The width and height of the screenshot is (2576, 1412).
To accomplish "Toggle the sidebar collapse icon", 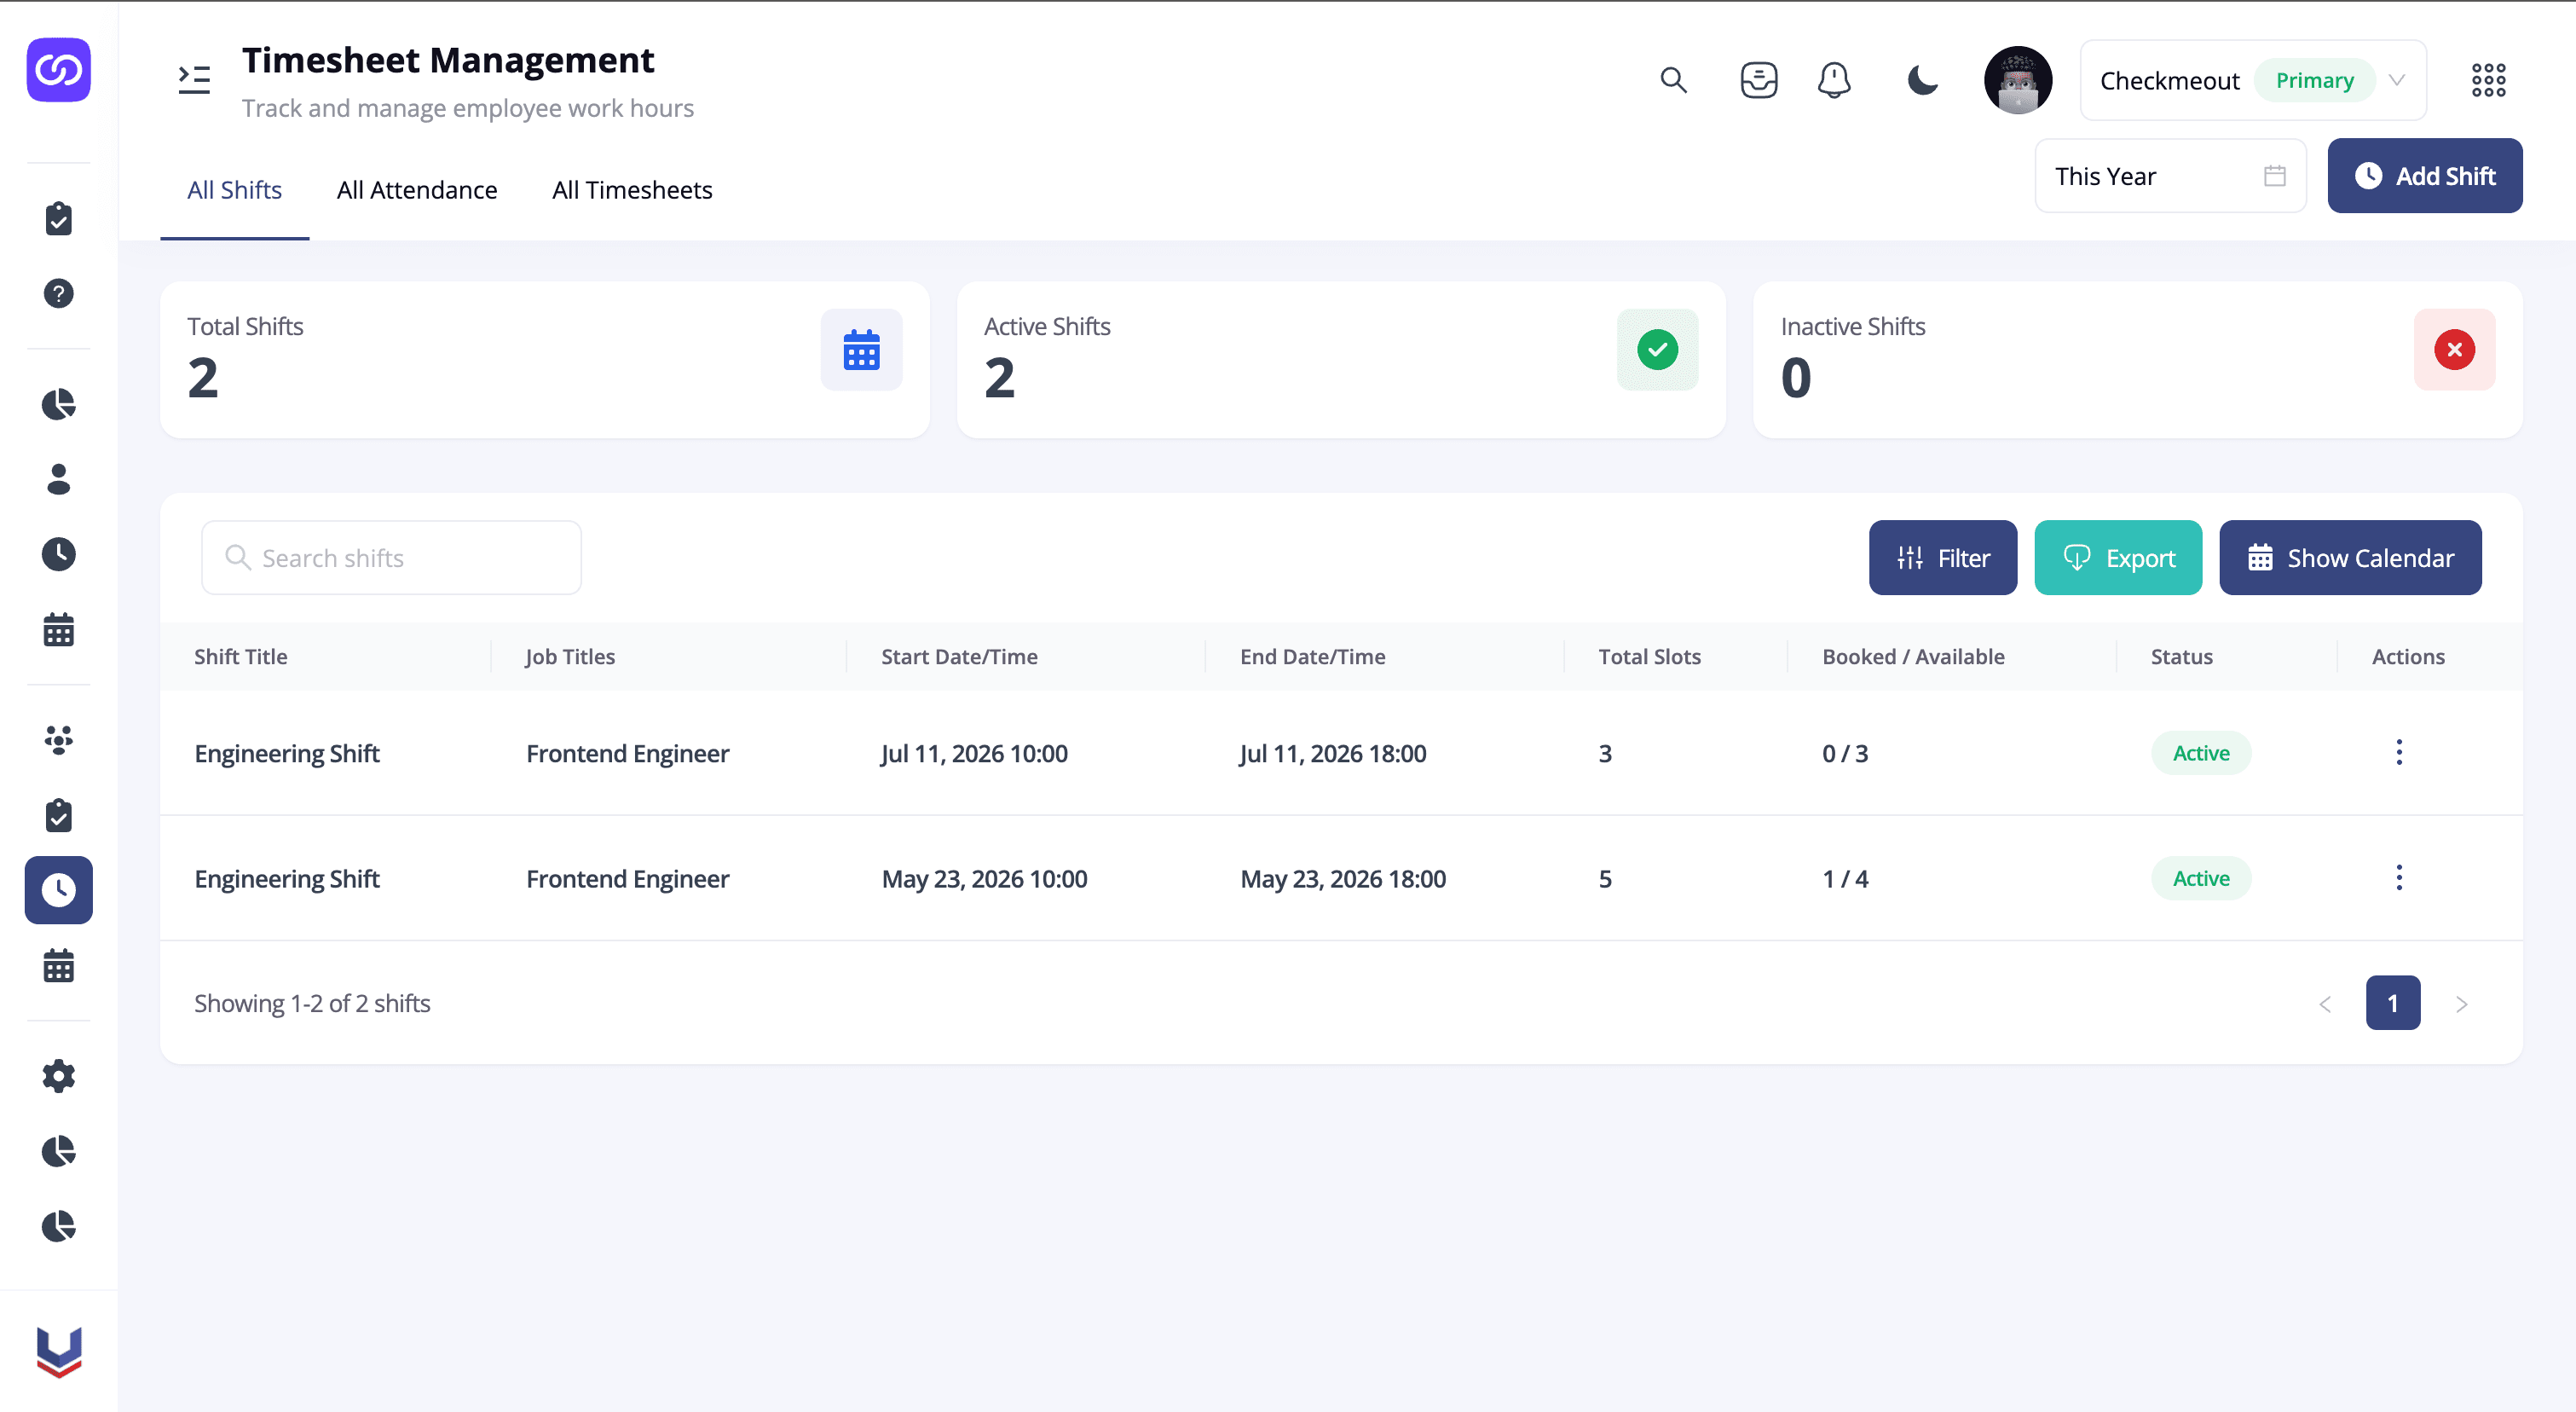I will [194, 80].
